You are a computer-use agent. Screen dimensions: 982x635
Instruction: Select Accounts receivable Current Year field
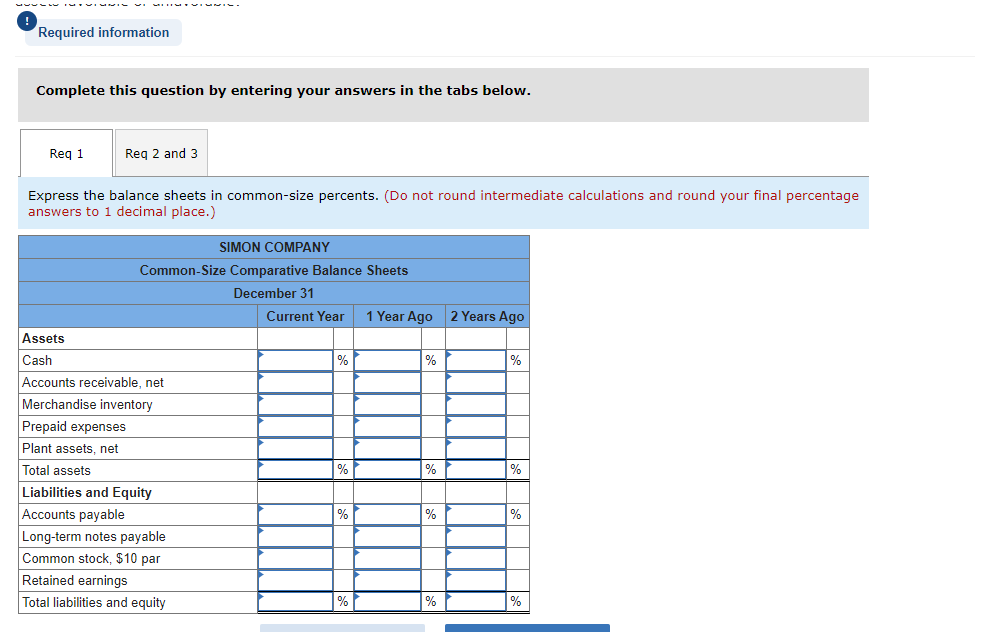(296, 383)
